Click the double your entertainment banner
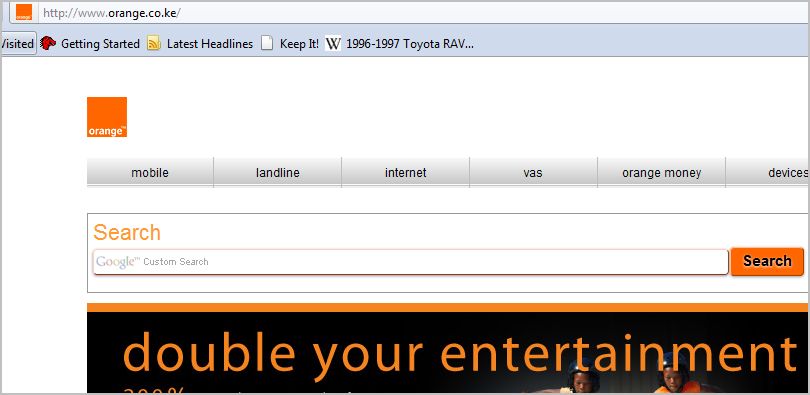 (448, 349)
